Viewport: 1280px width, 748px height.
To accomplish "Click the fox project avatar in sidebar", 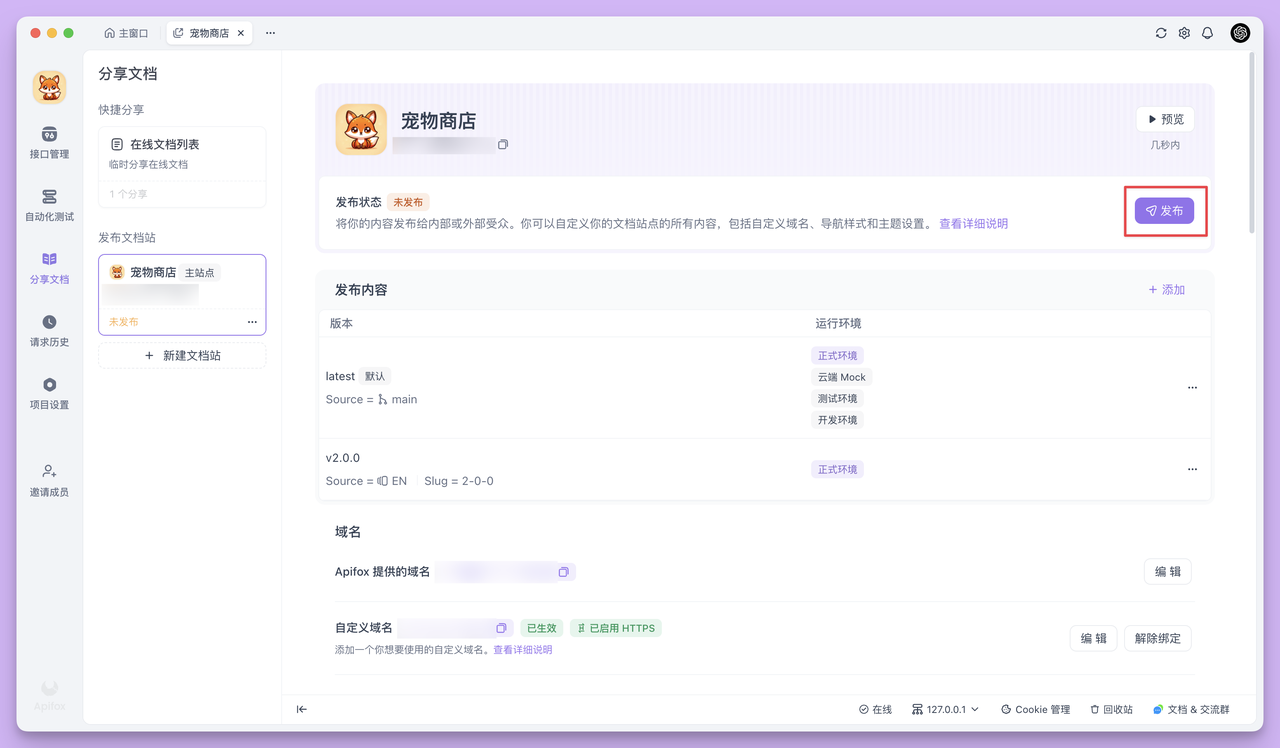I will [49, 88].
